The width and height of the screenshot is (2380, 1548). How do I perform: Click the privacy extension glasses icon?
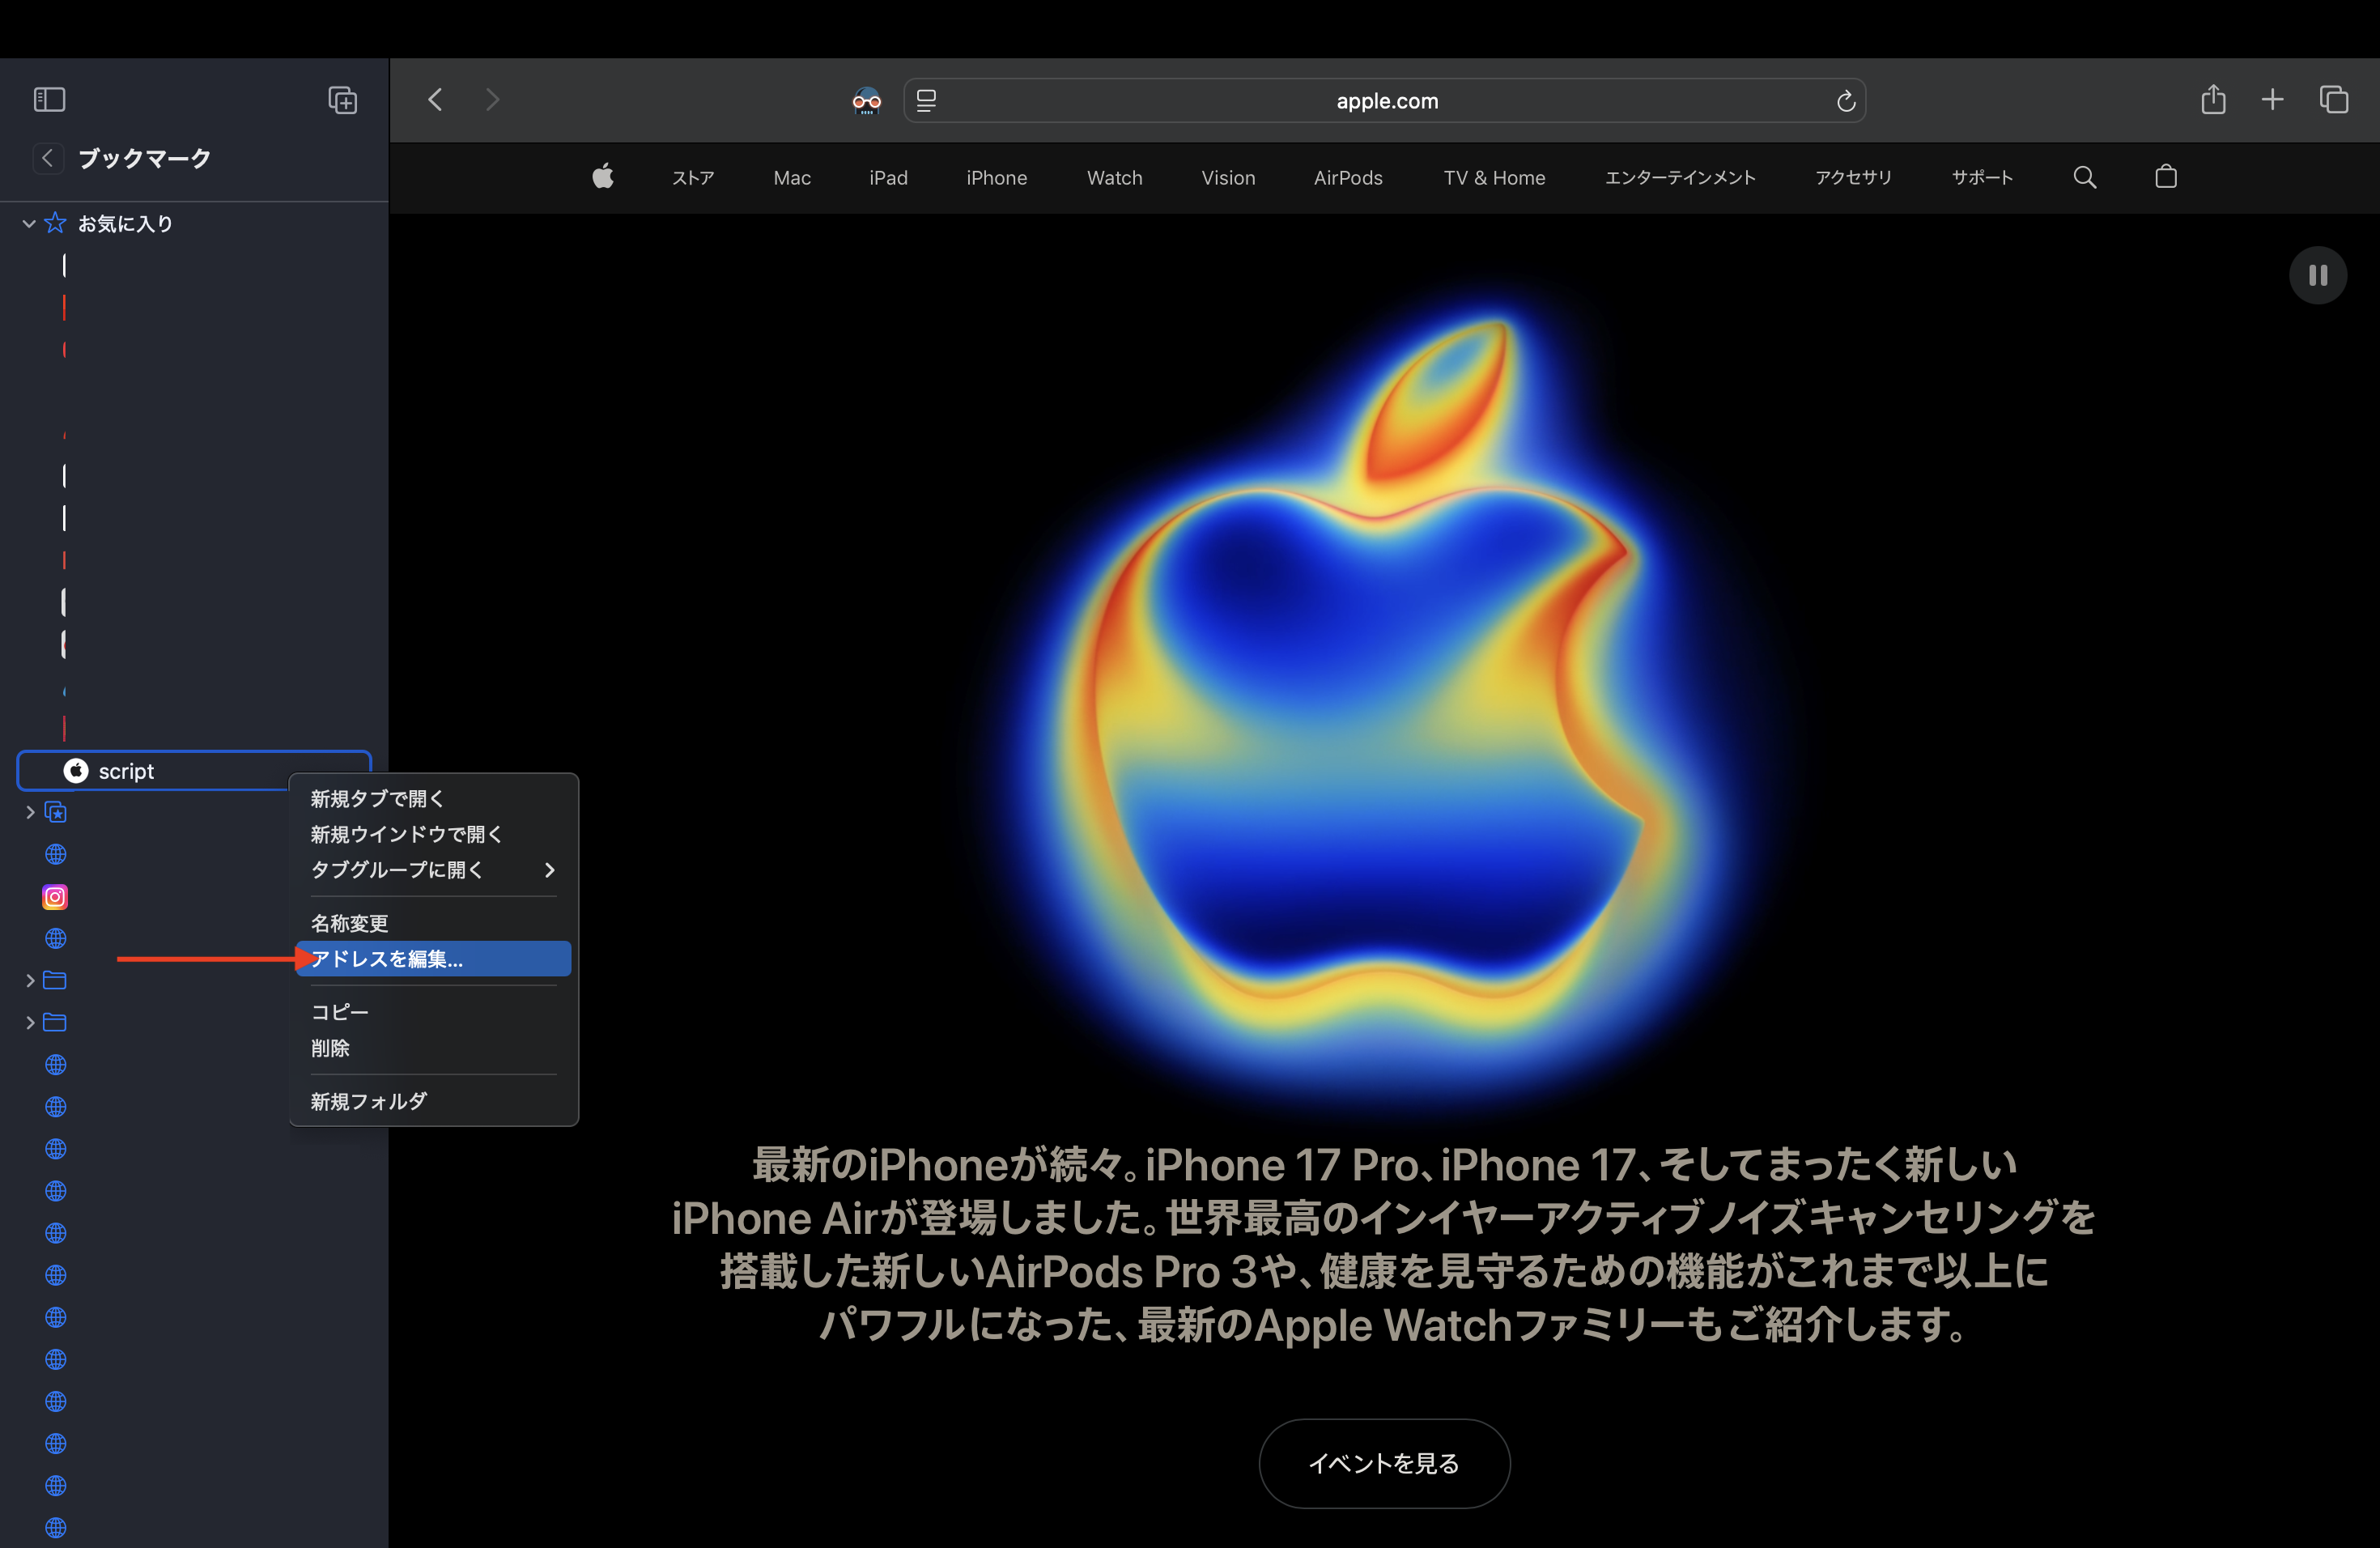[x=866, y=101]
